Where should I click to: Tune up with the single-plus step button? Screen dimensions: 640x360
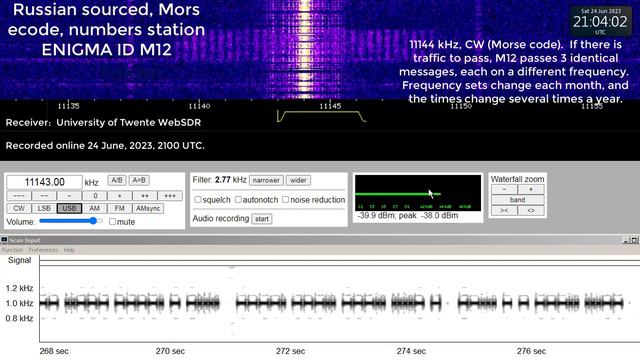[x=120, y=196]
